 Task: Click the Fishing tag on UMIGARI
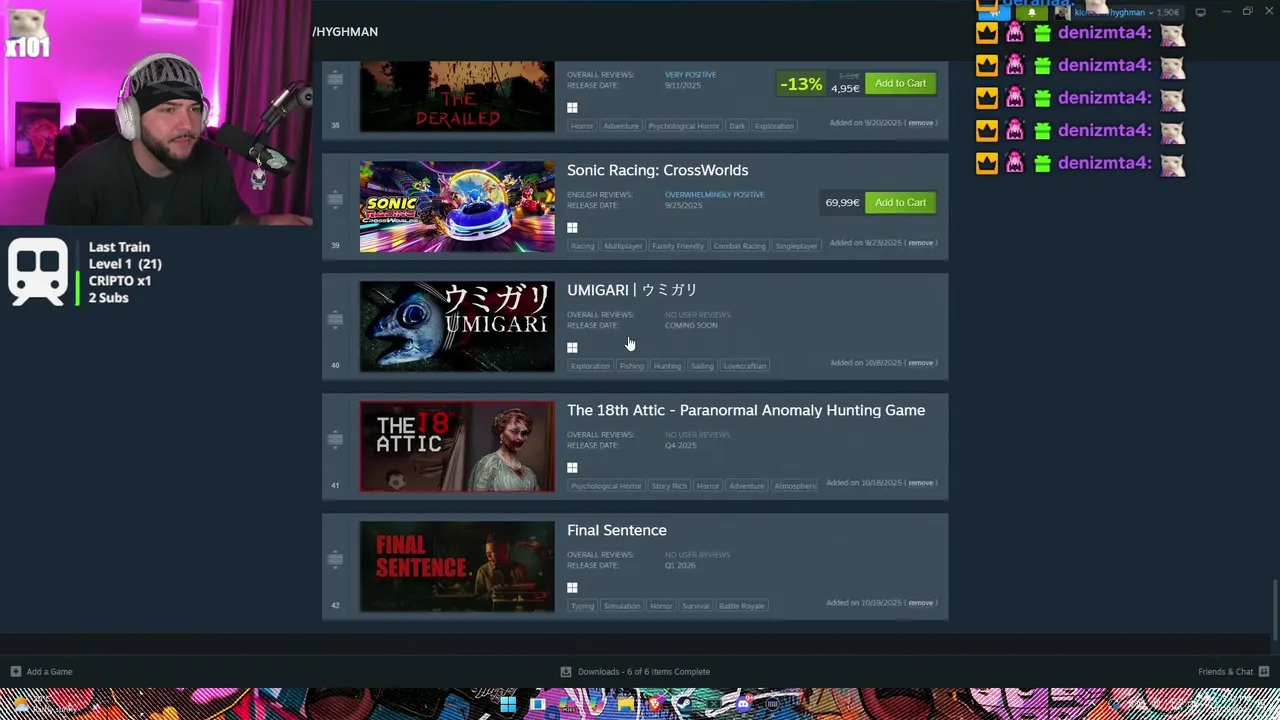point(631,366)
